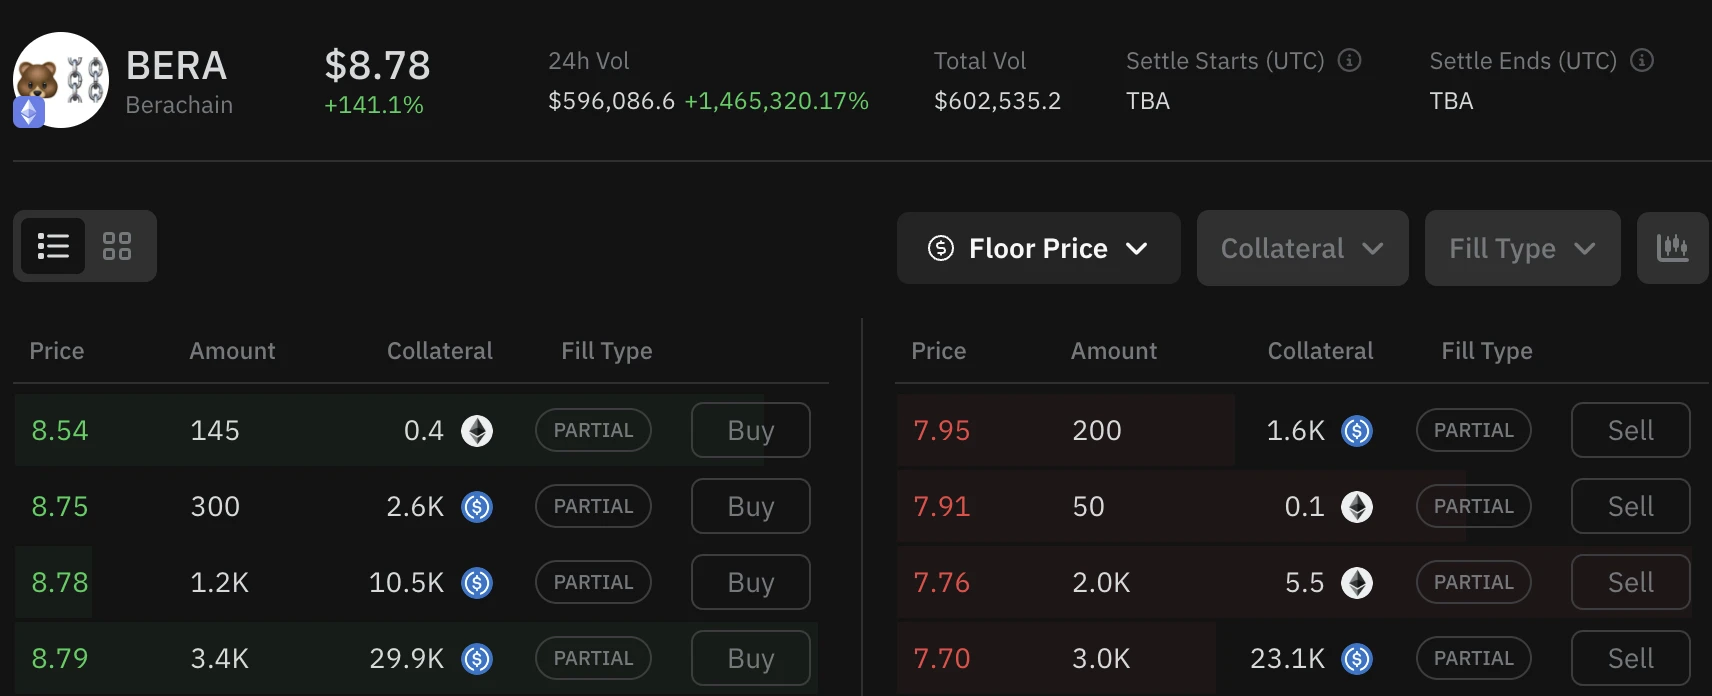The image size is (1712, 696).
Task: Click the BERA token logo
Action: (x=62, y=79)
